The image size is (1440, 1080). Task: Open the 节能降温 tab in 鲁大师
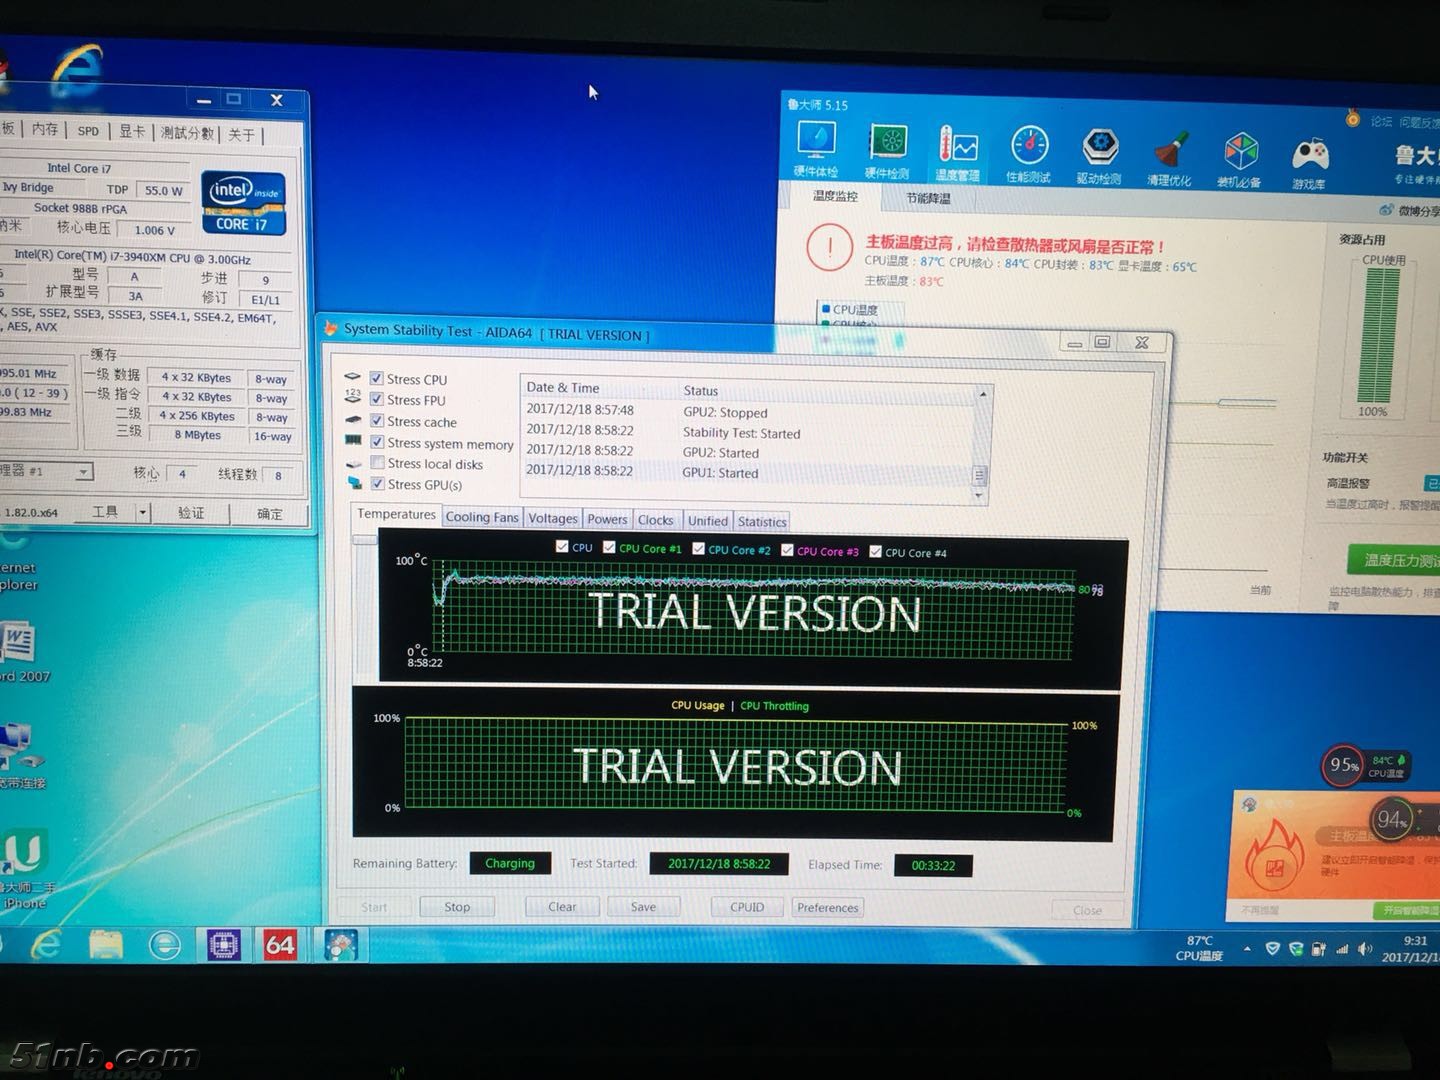928,198
